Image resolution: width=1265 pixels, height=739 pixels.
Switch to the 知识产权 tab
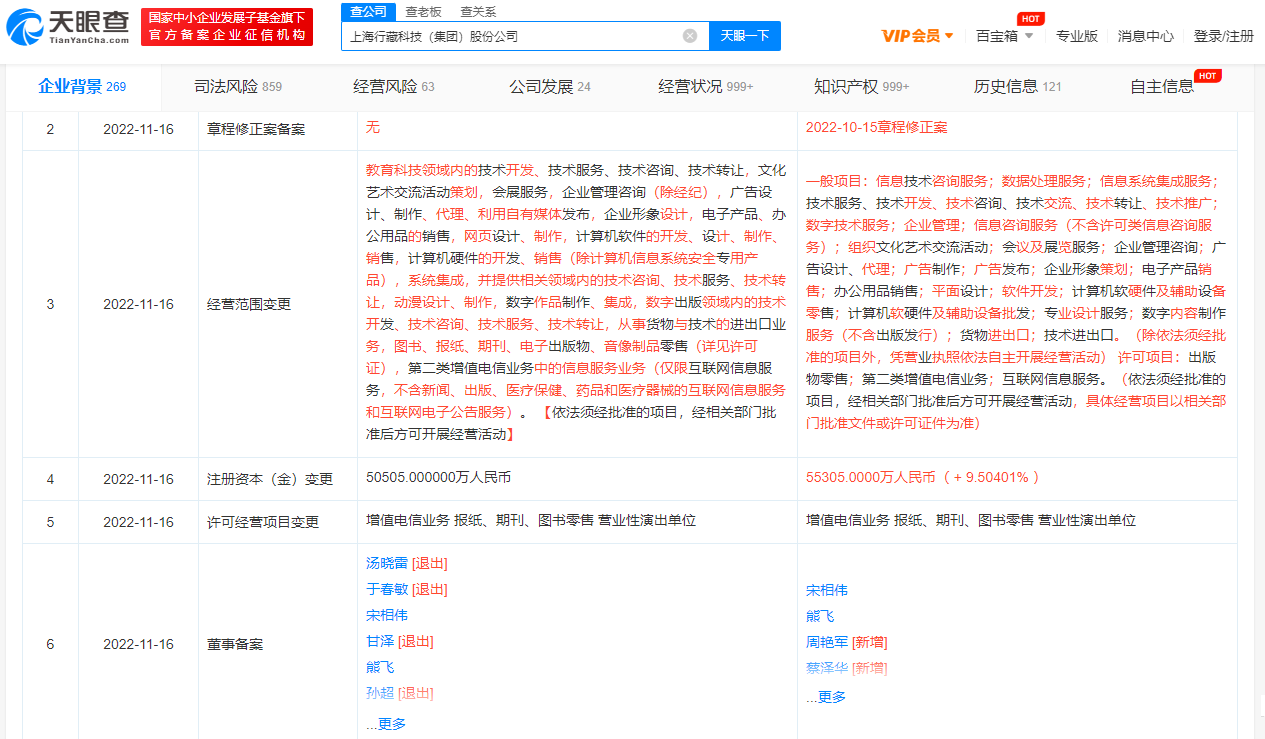[x=862, y=87]
